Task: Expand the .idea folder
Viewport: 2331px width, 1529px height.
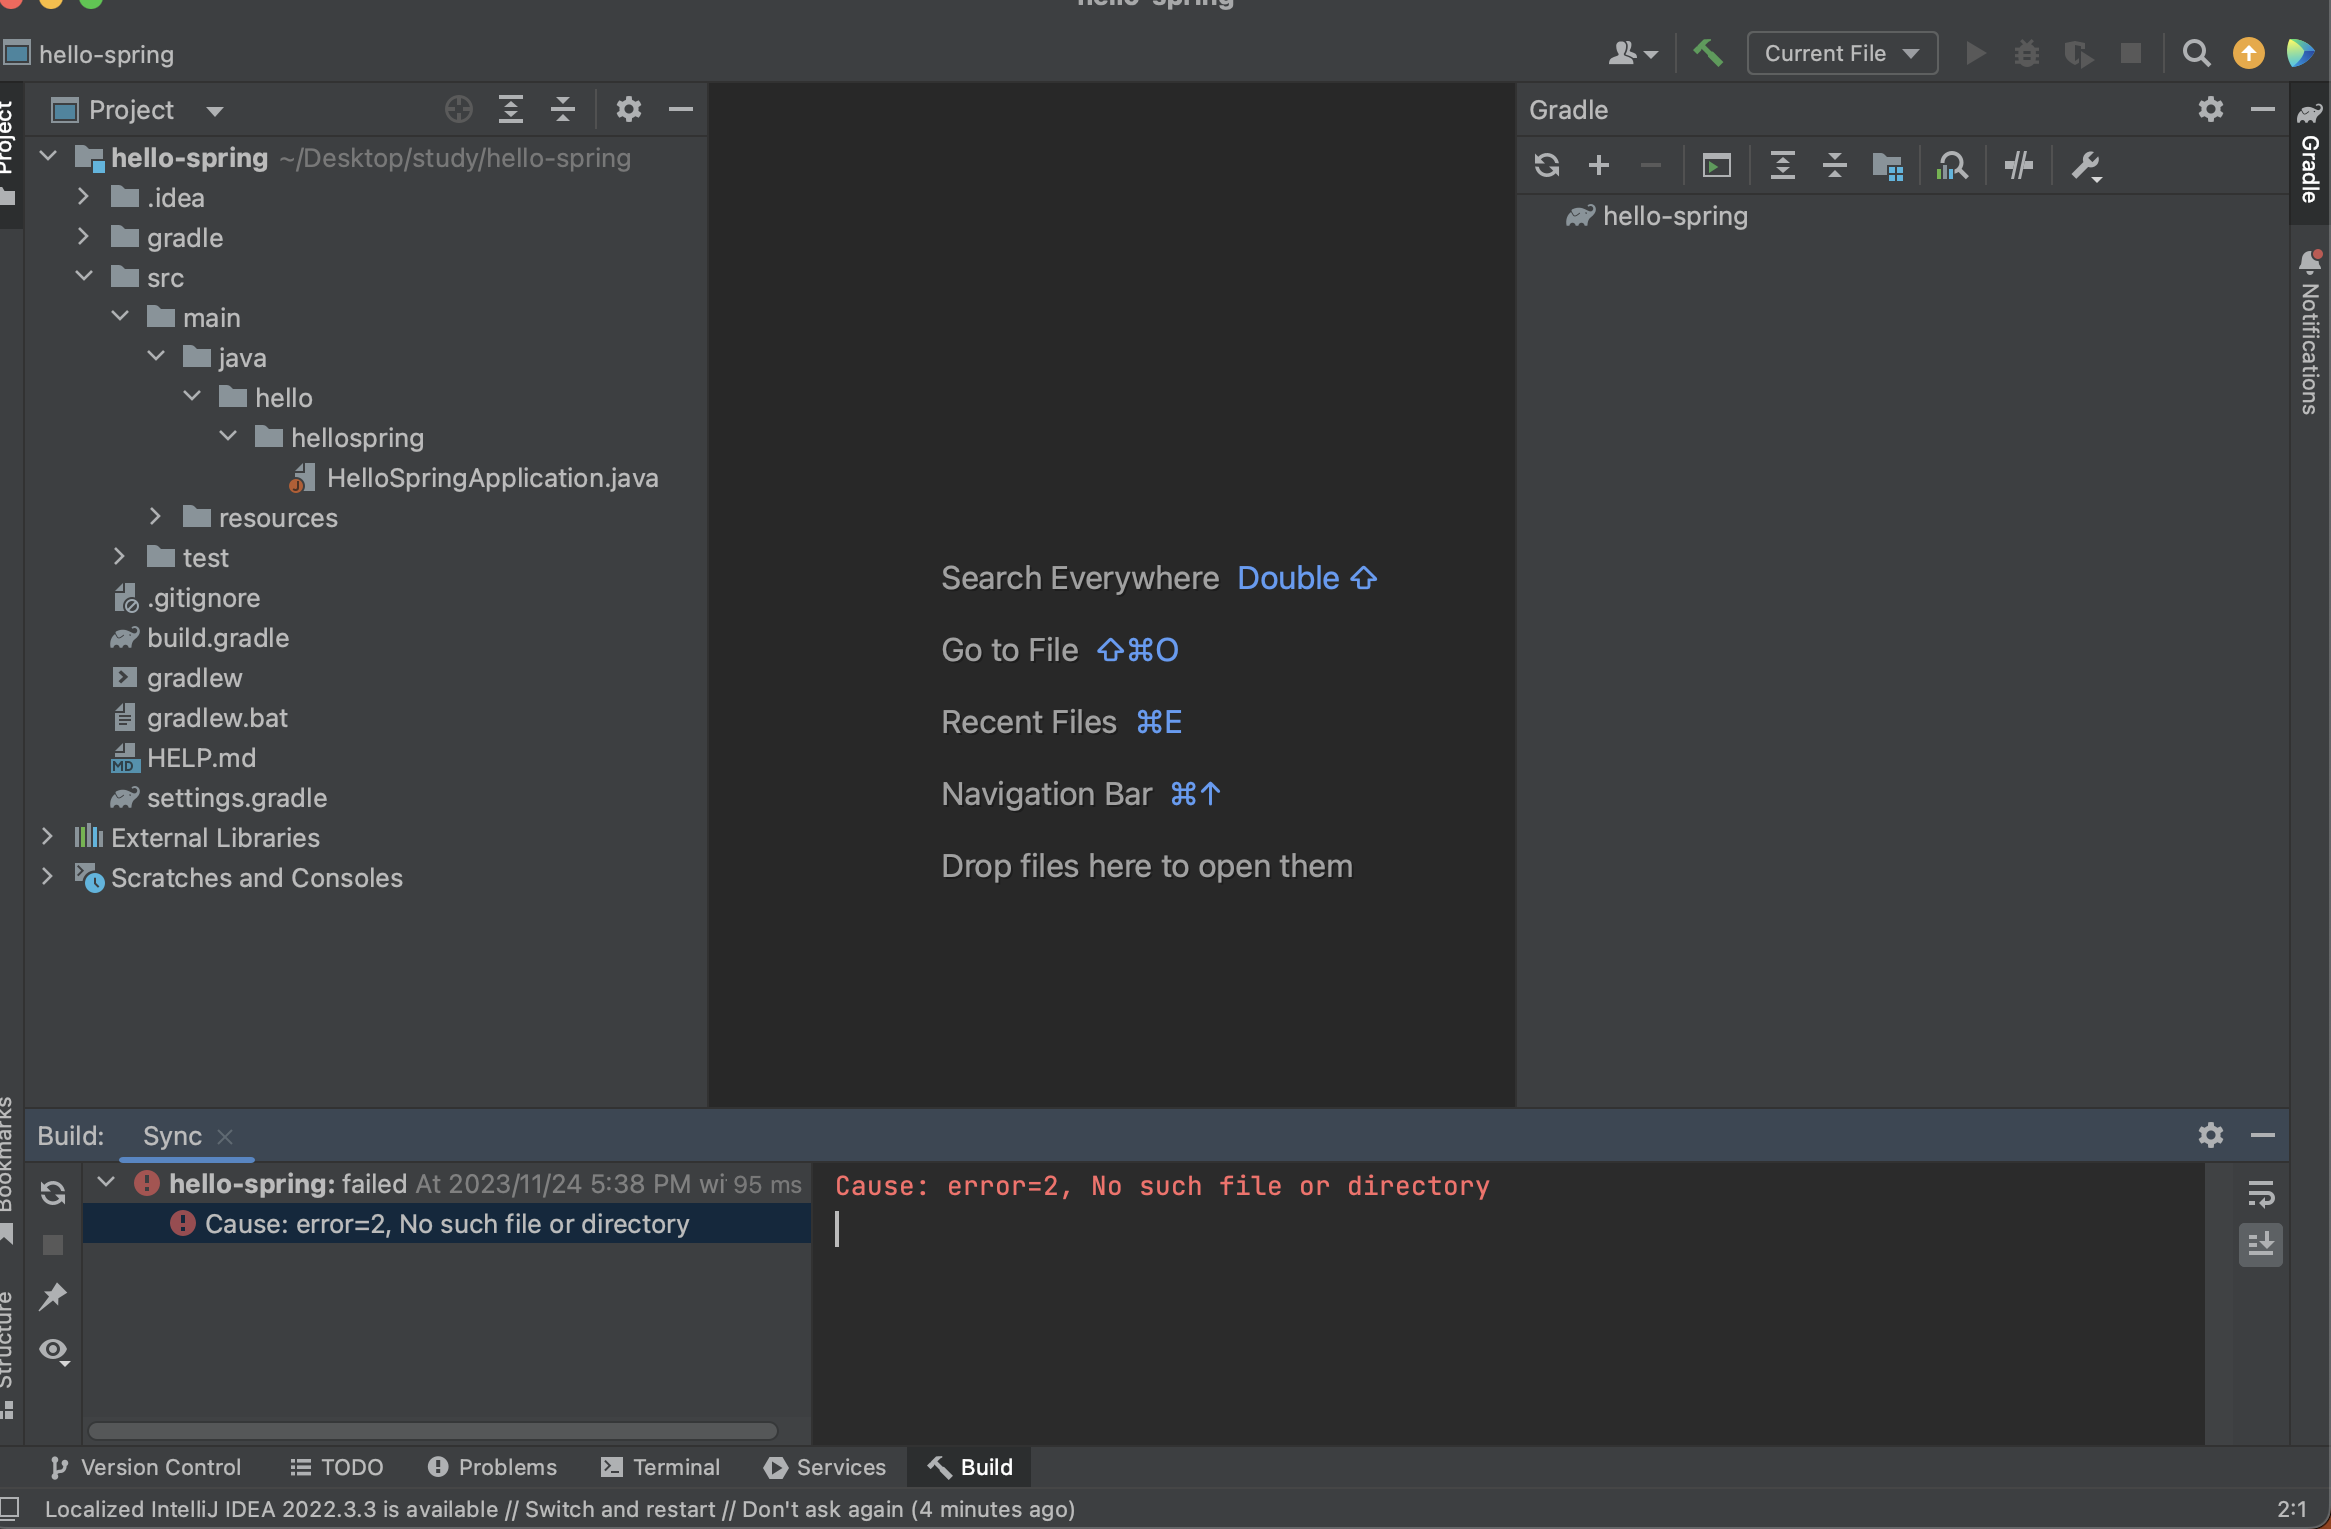Action: pos(84,197)
